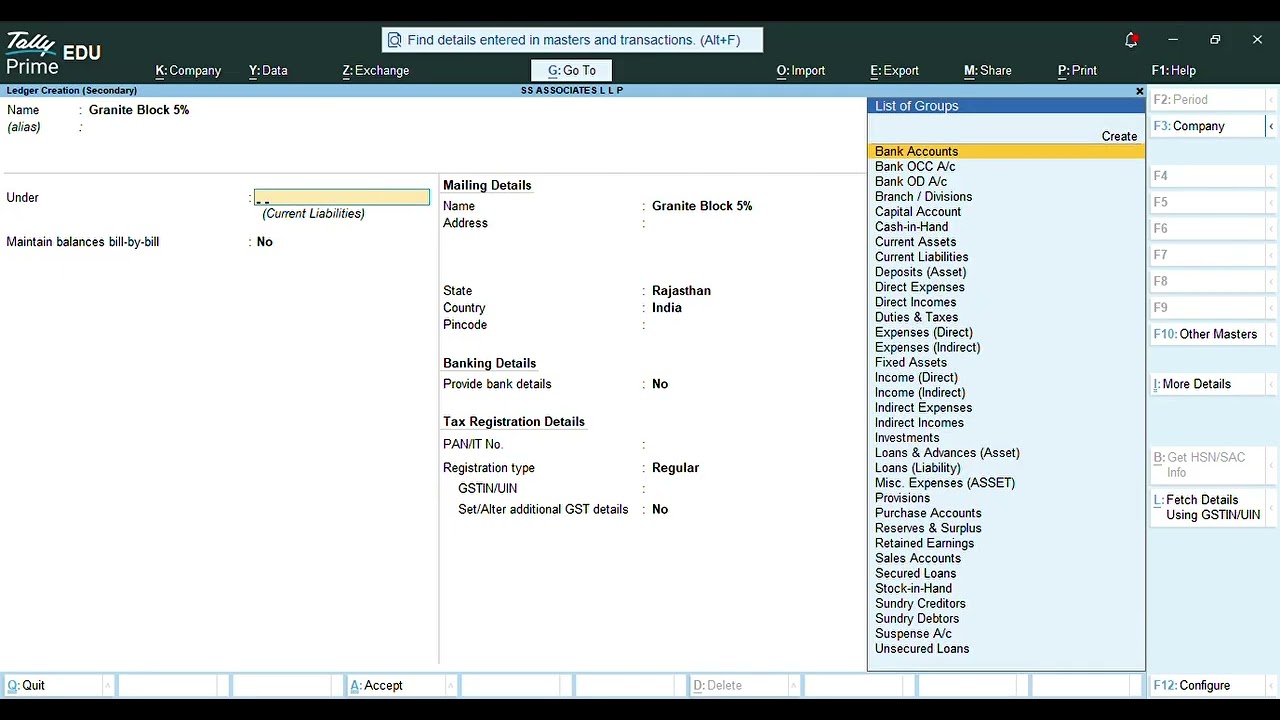The image size is (1280, 720).
Task: Select Sundry Creditors group
Action: [1006, 603]
